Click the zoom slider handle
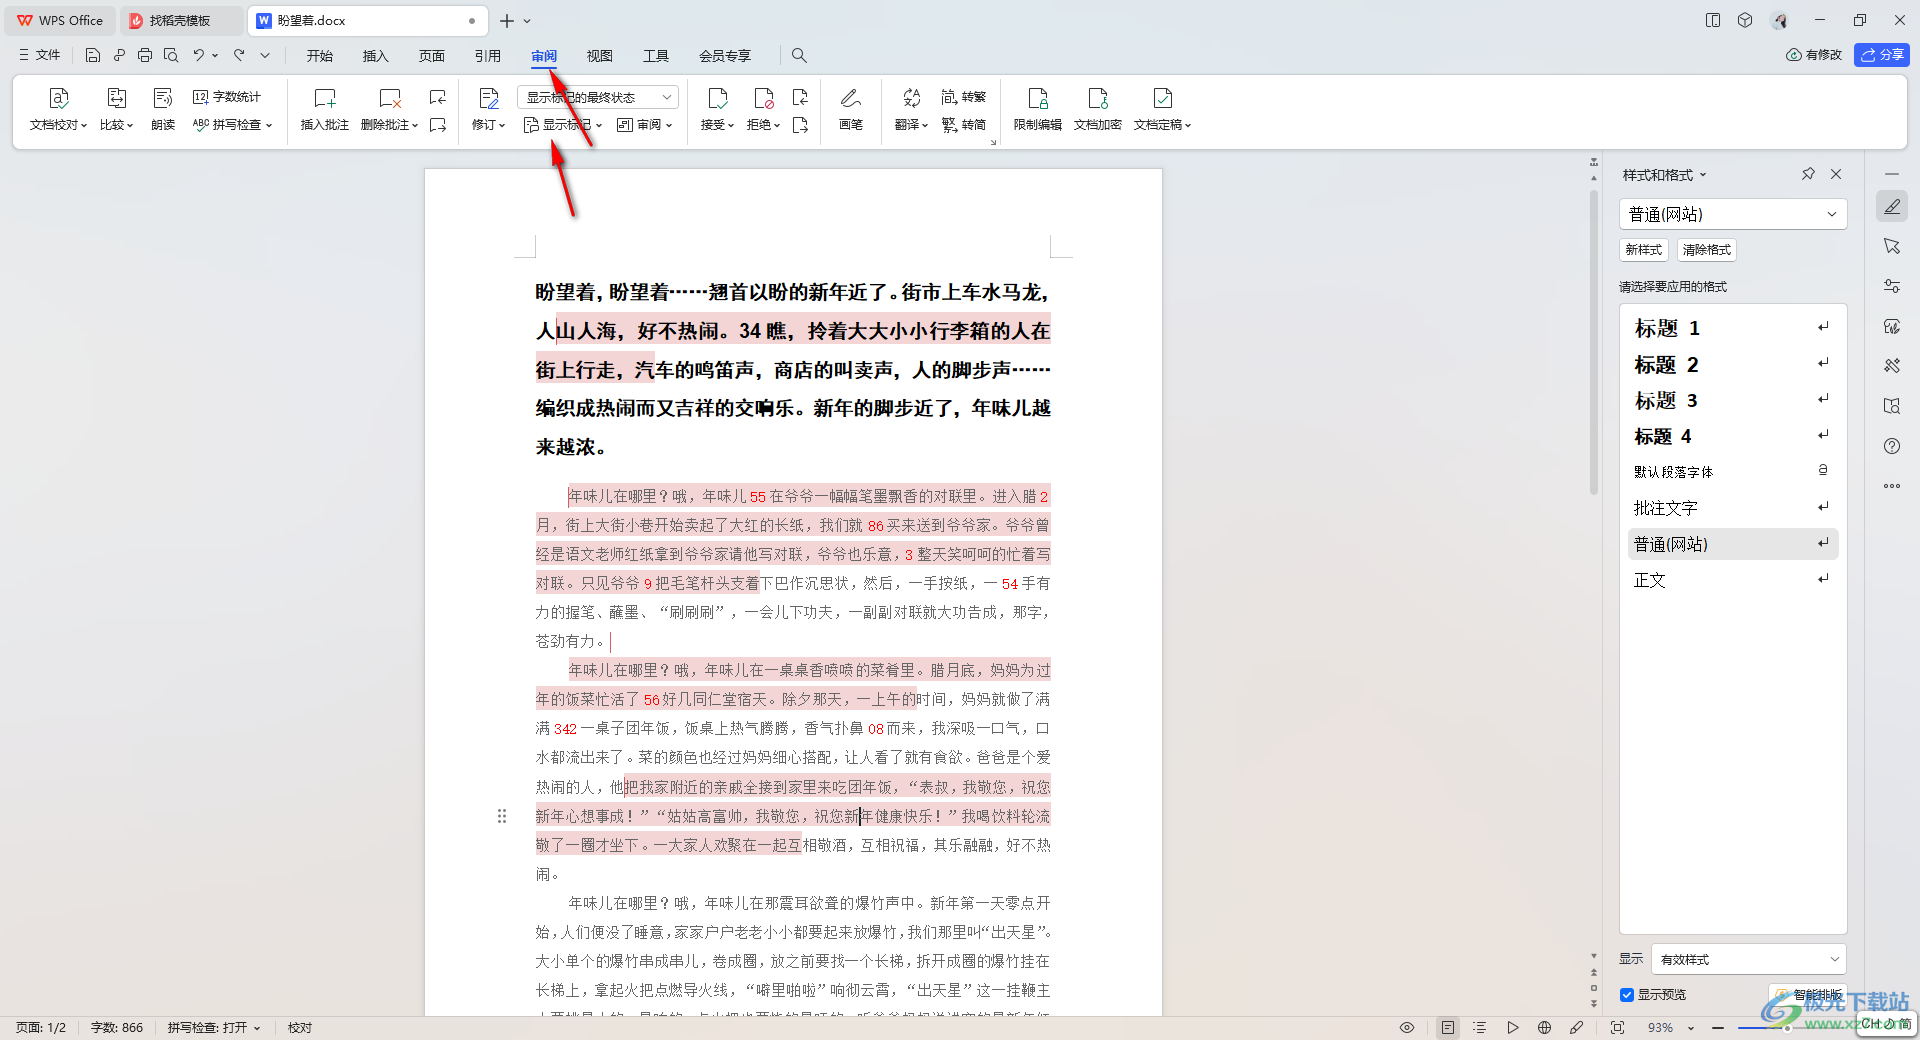Screen dimensions: 1920x1040 pos(1787,1027)
